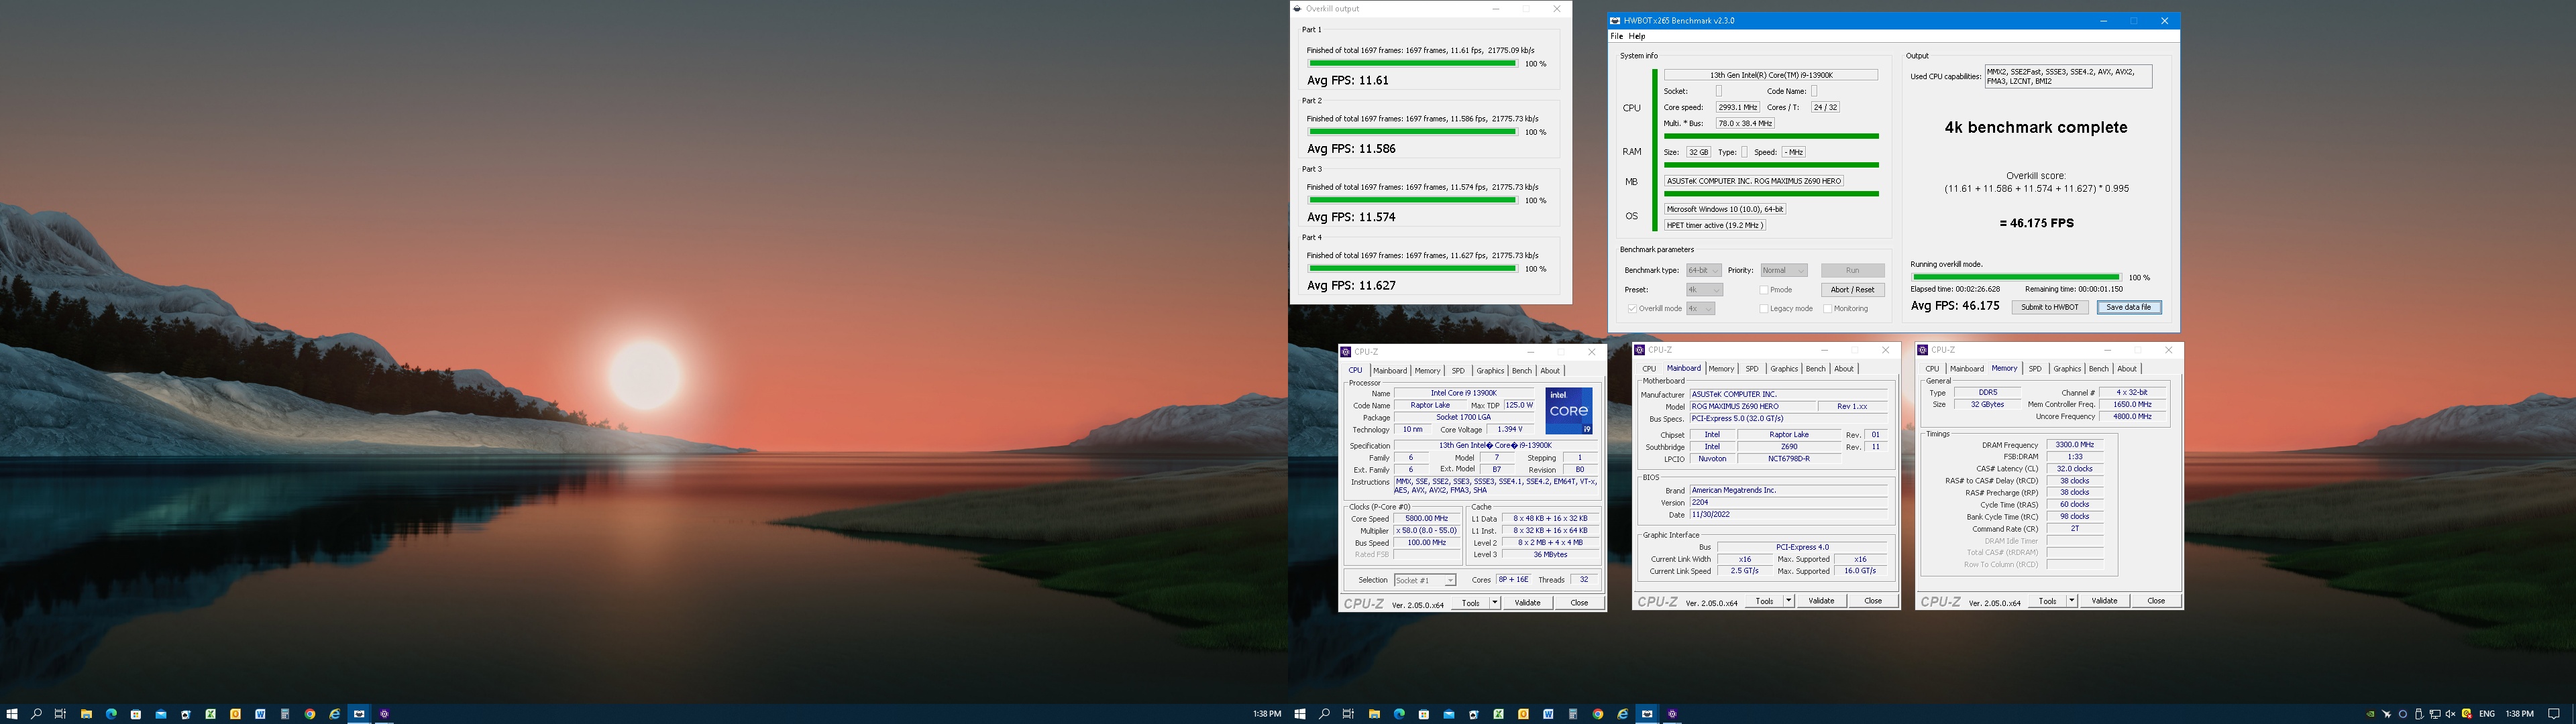Click the Core speed 2993.1 MHz field

[x=1737, y=107]
